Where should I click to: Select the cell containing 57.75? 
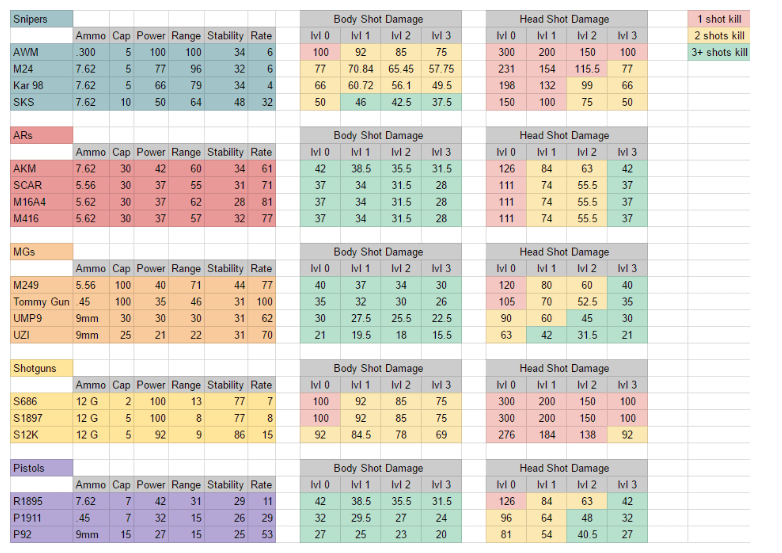(441, 68)
